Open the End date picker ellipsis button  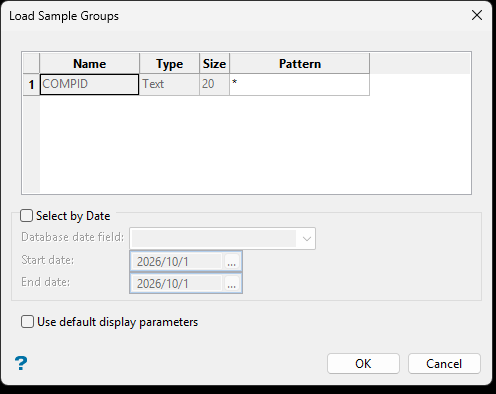232,284
